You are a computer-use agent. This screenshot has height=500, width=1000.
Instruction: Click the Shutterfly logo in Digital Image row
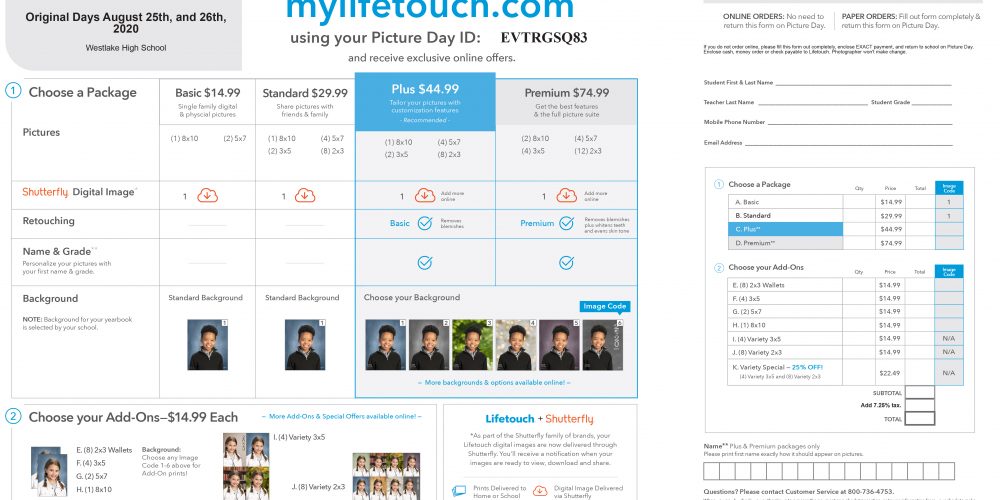coord(45,192)
